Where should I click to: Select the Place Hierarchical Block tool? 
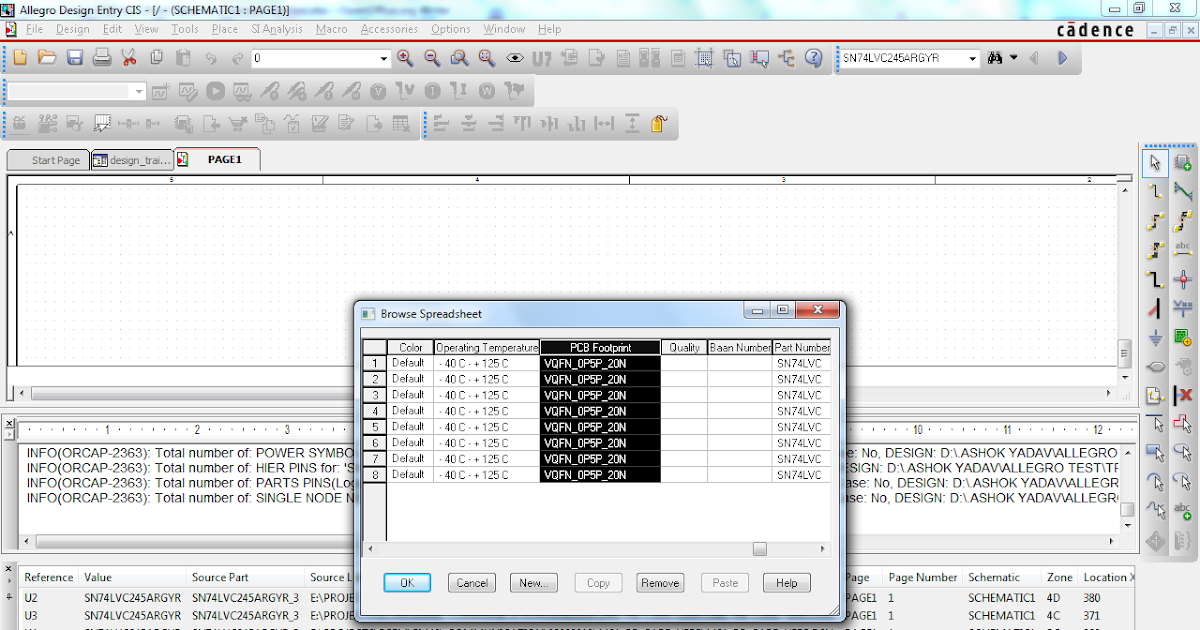[1183, 337]
